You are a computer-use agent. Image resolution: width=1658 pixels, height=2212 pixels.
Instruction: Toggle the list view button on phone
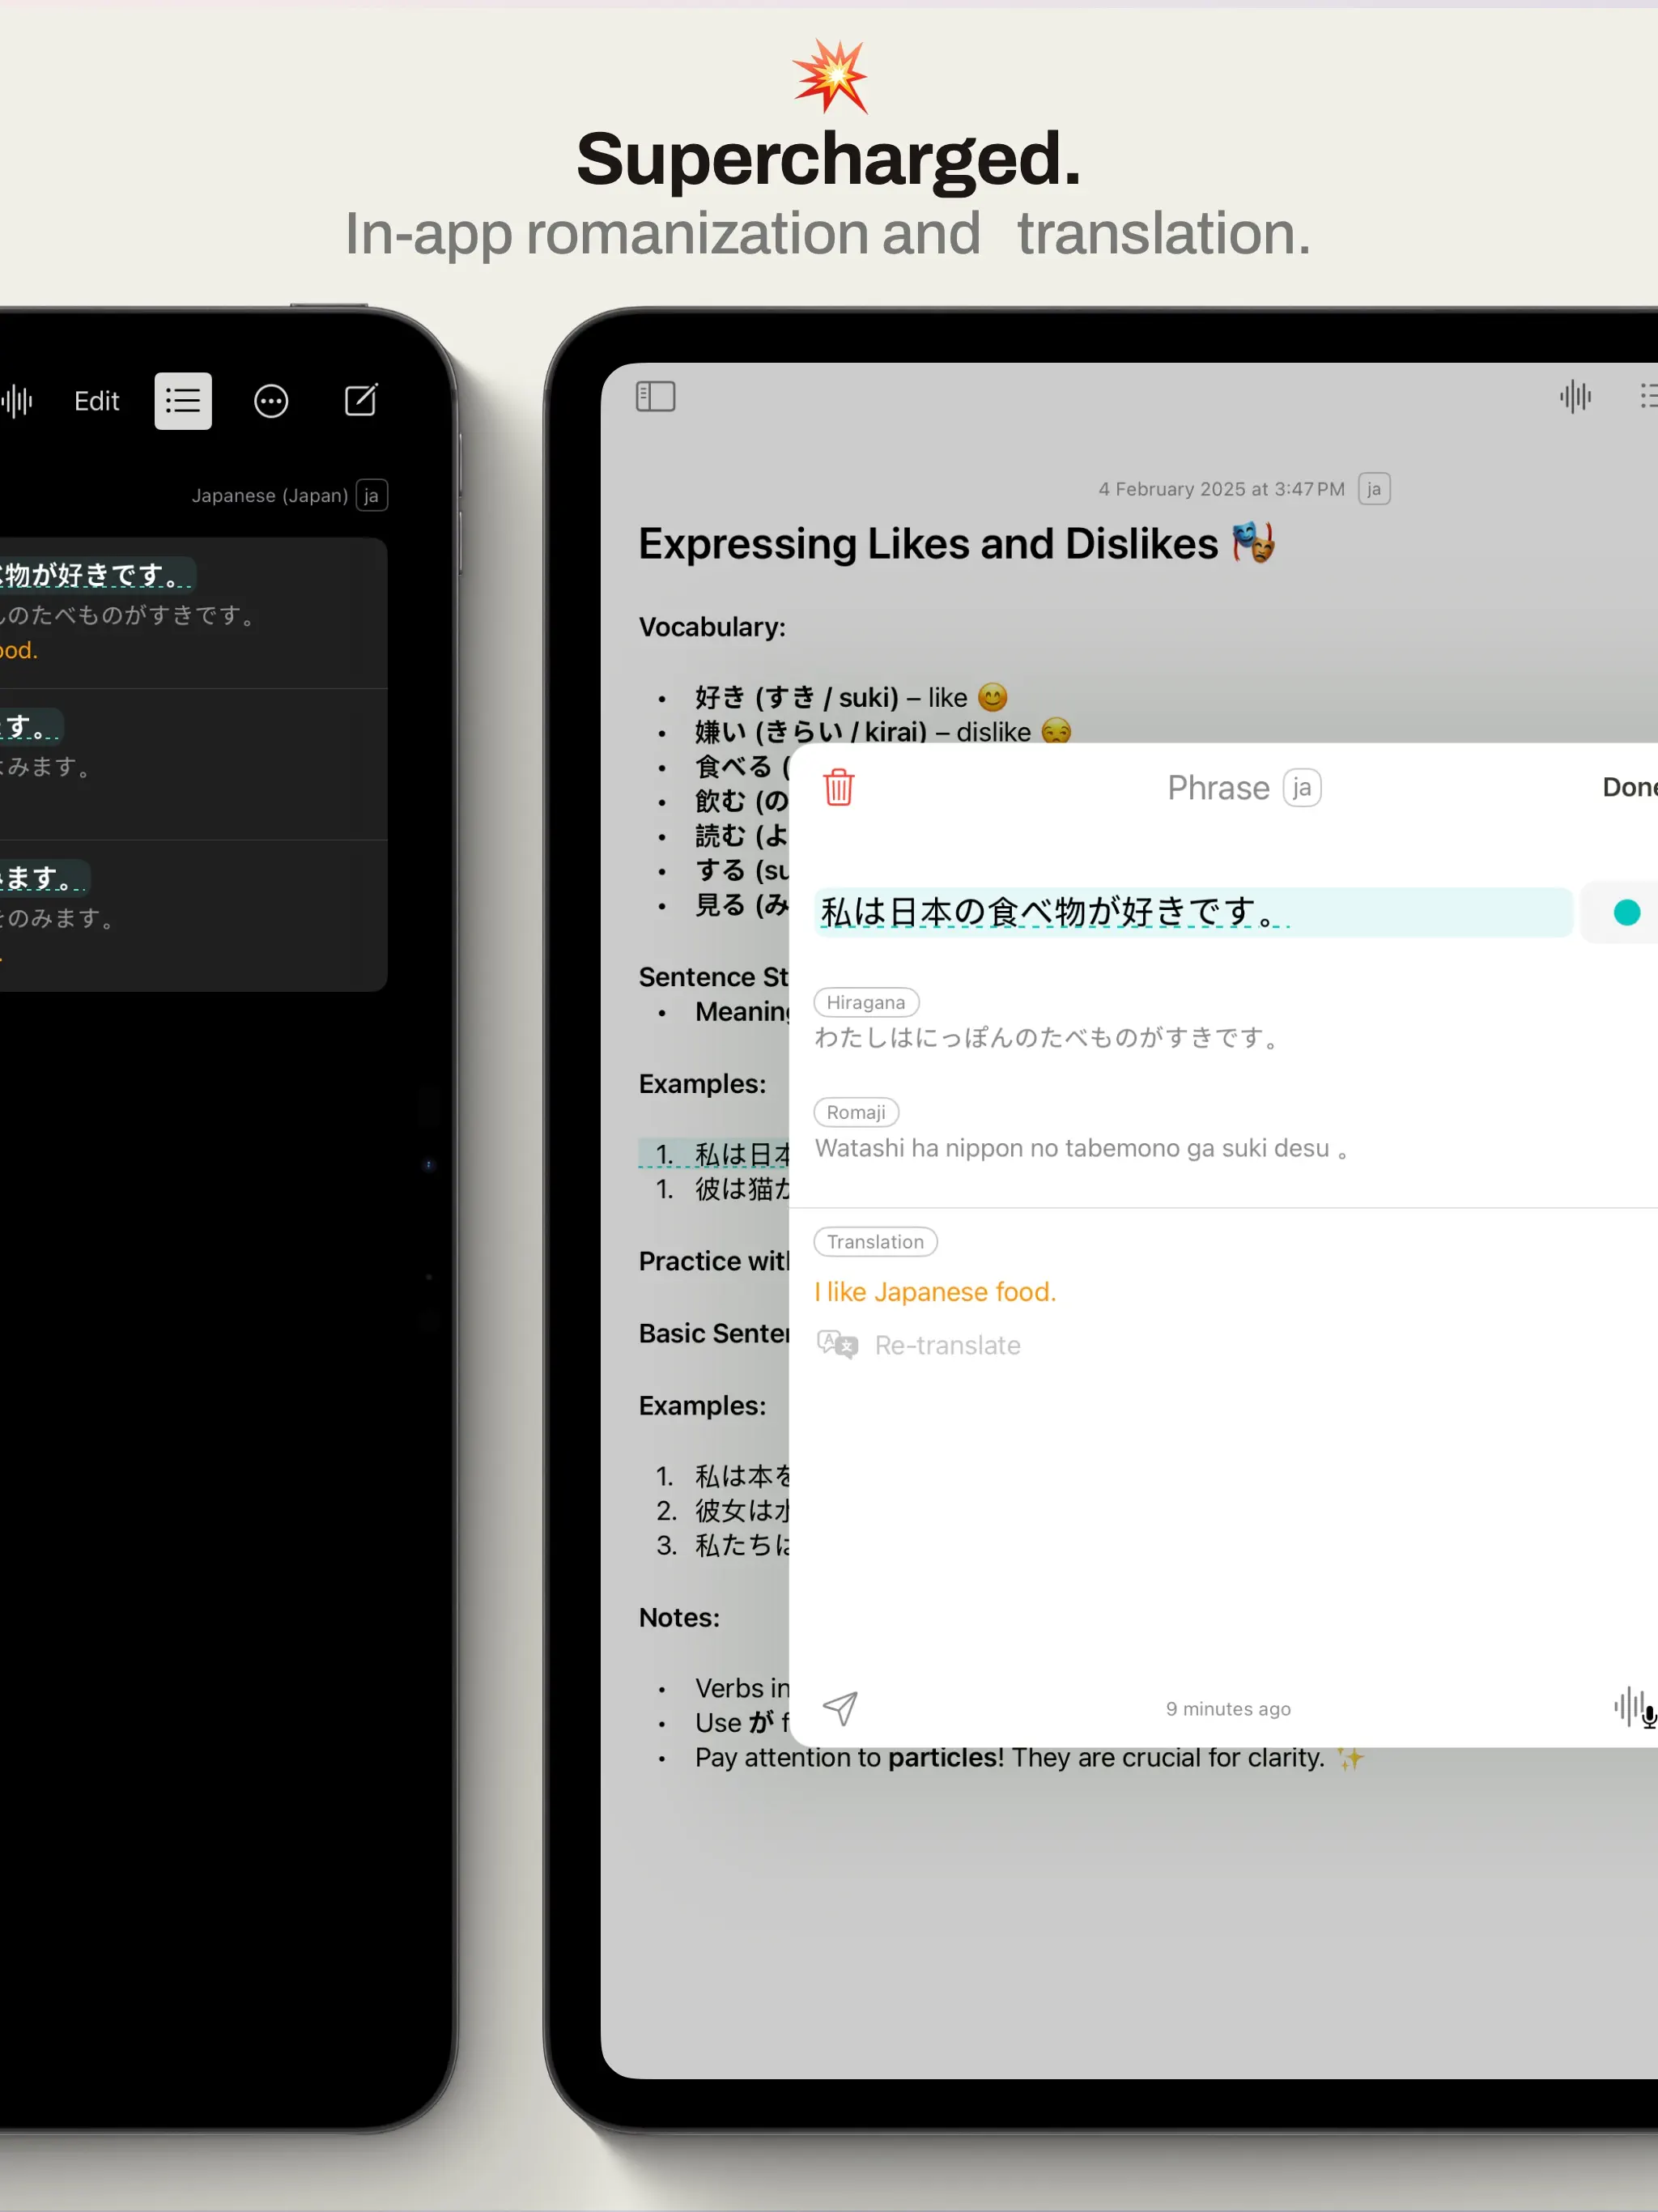tap(183, 401)
